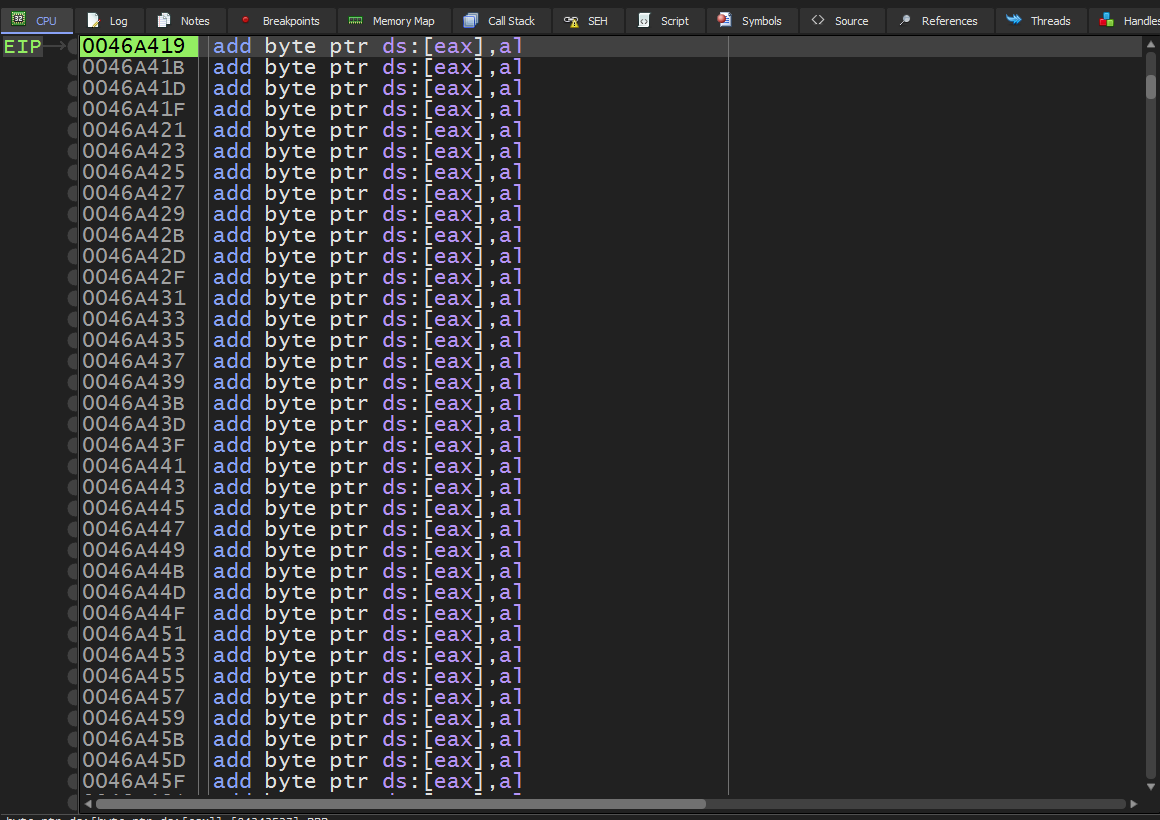The width and height of the screenshot is (1160, 820).
Task: Open the Symbols tab icon
Action: (724, 20)
